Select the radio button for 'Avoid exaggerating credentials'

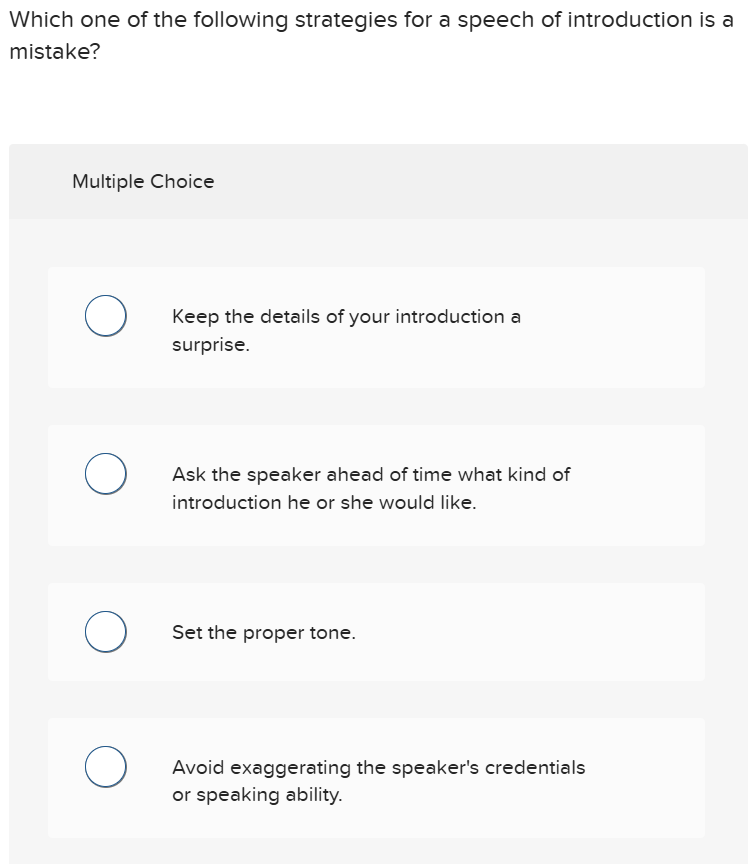(105, 767)
